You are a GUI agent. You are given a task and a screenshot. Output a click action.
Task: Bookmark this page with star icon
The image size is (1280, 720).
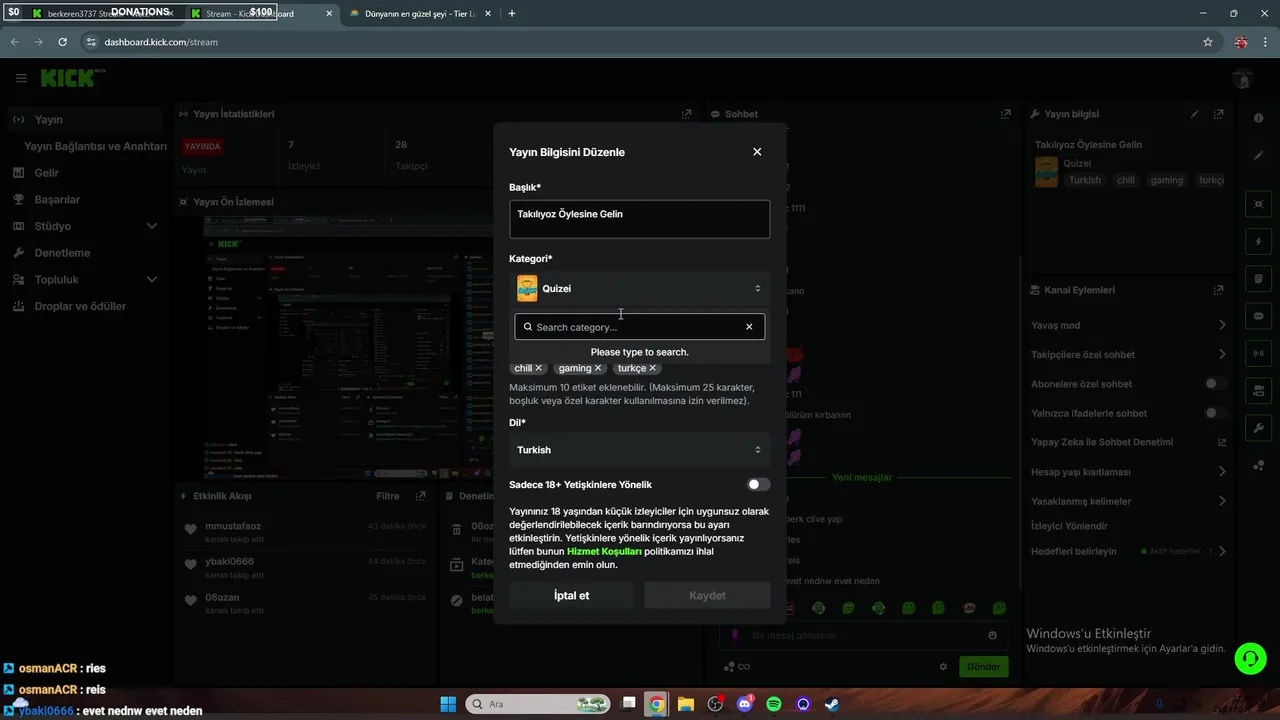click(1208, 42)
